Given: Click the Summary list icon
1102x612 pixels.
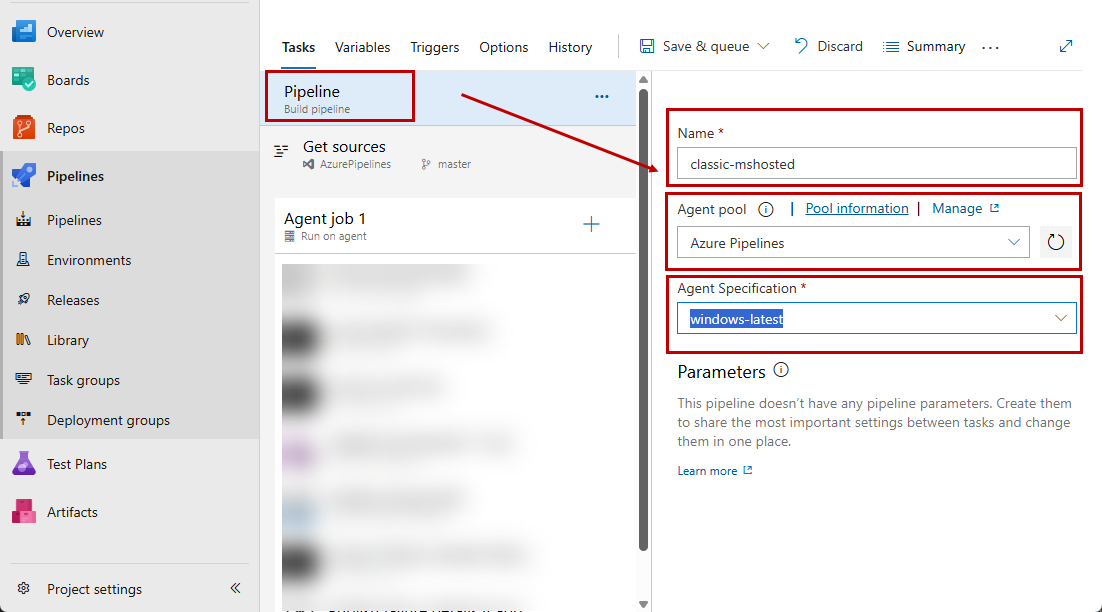Looking at the screenshot, I should pos(890,46).
